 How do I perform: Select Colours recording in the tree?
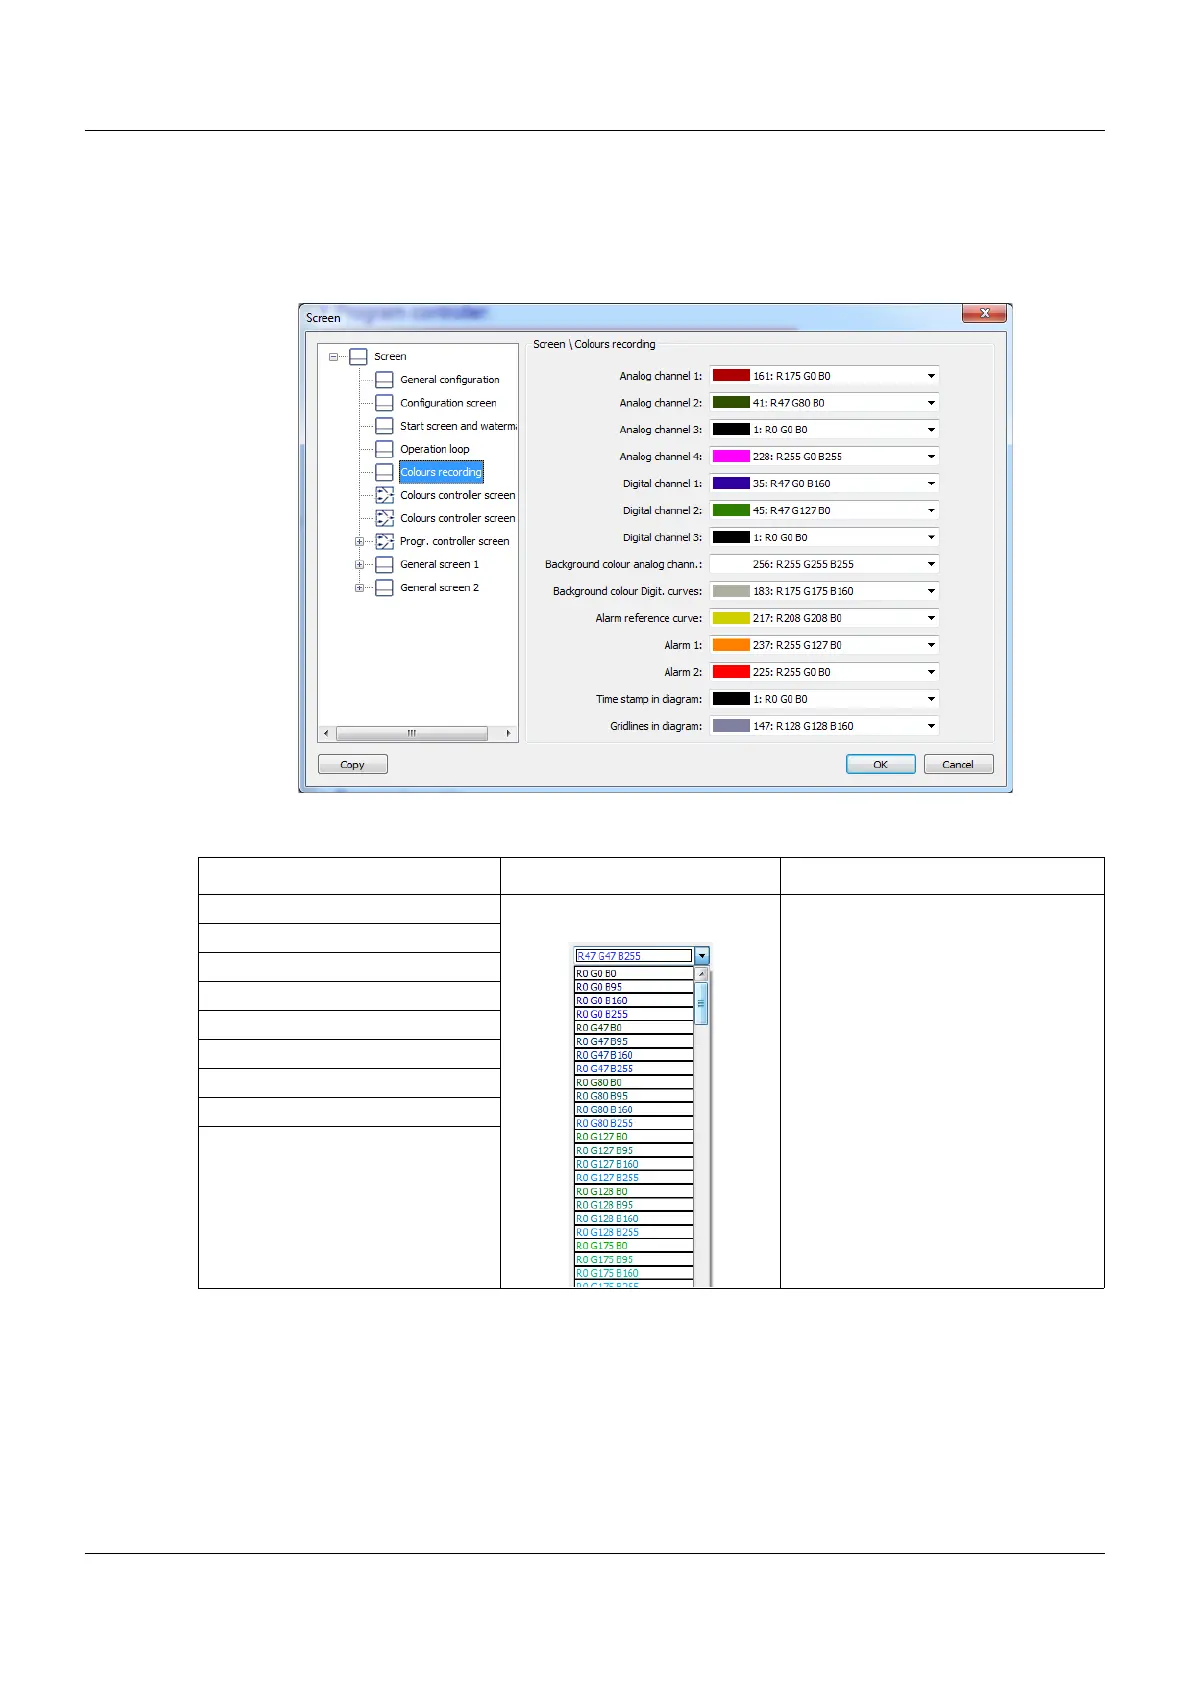point(441,472)
